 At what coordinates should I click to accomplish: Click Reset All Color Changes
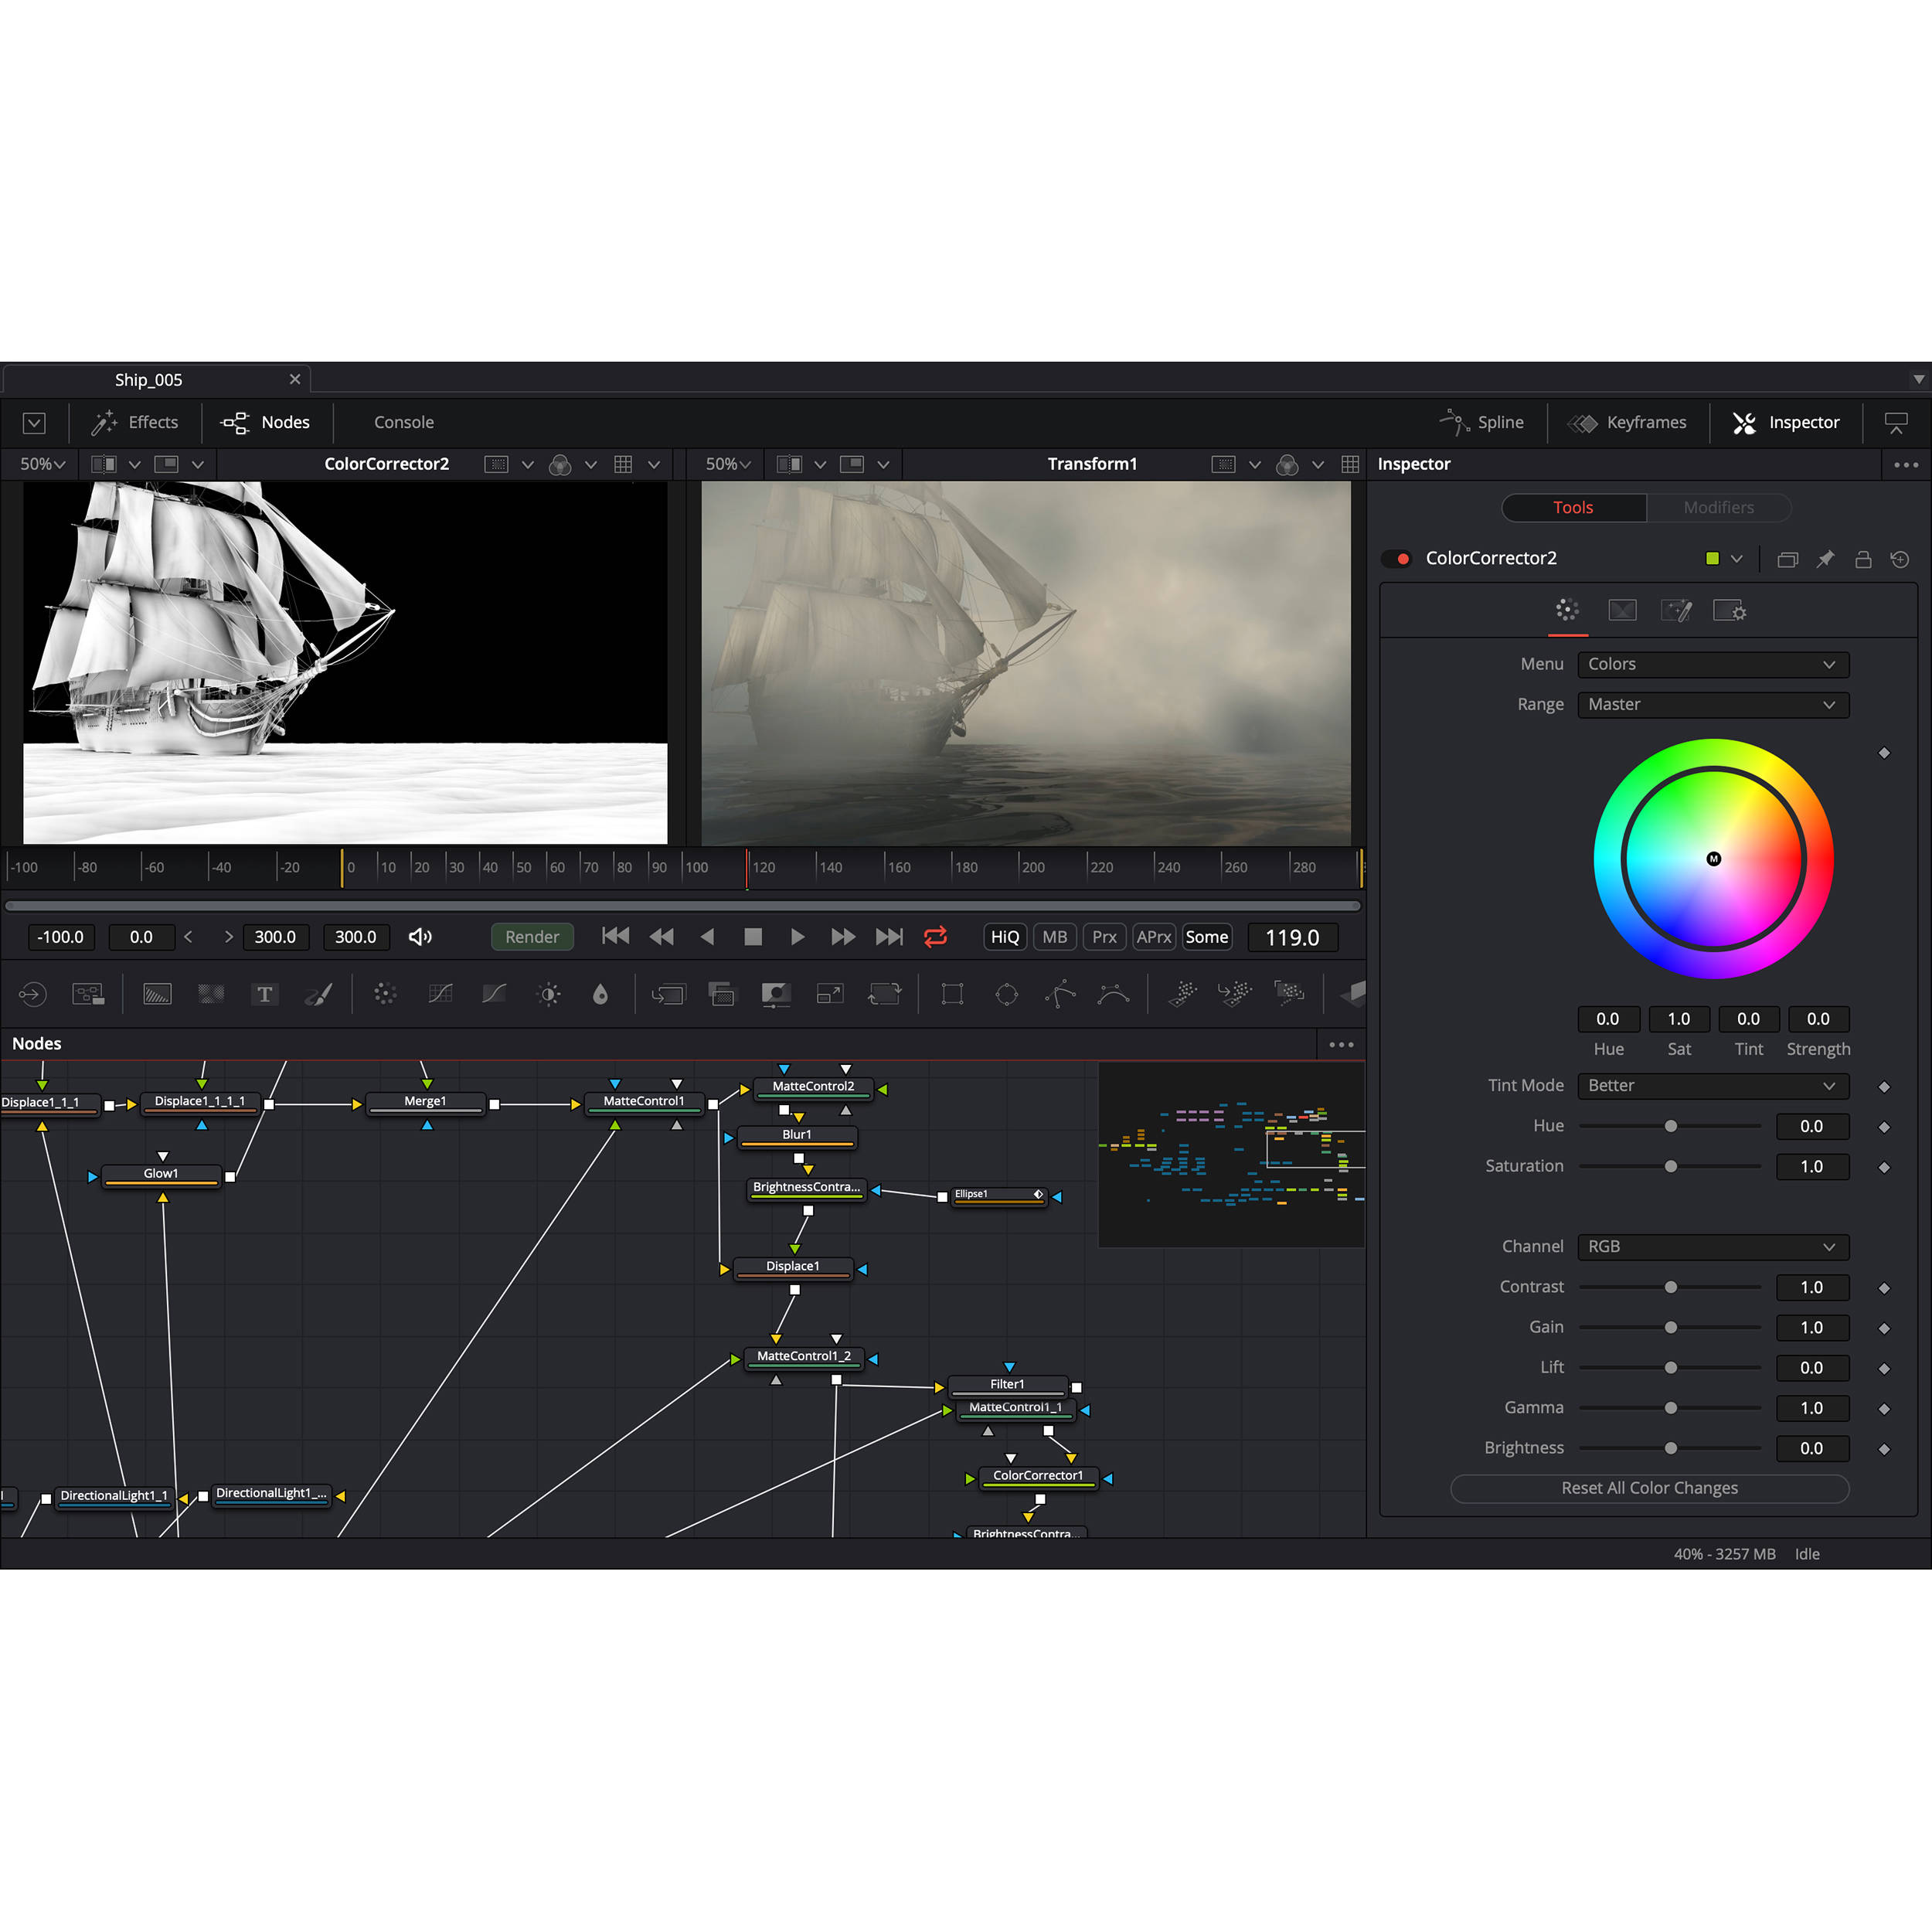coord(1649,1488)
